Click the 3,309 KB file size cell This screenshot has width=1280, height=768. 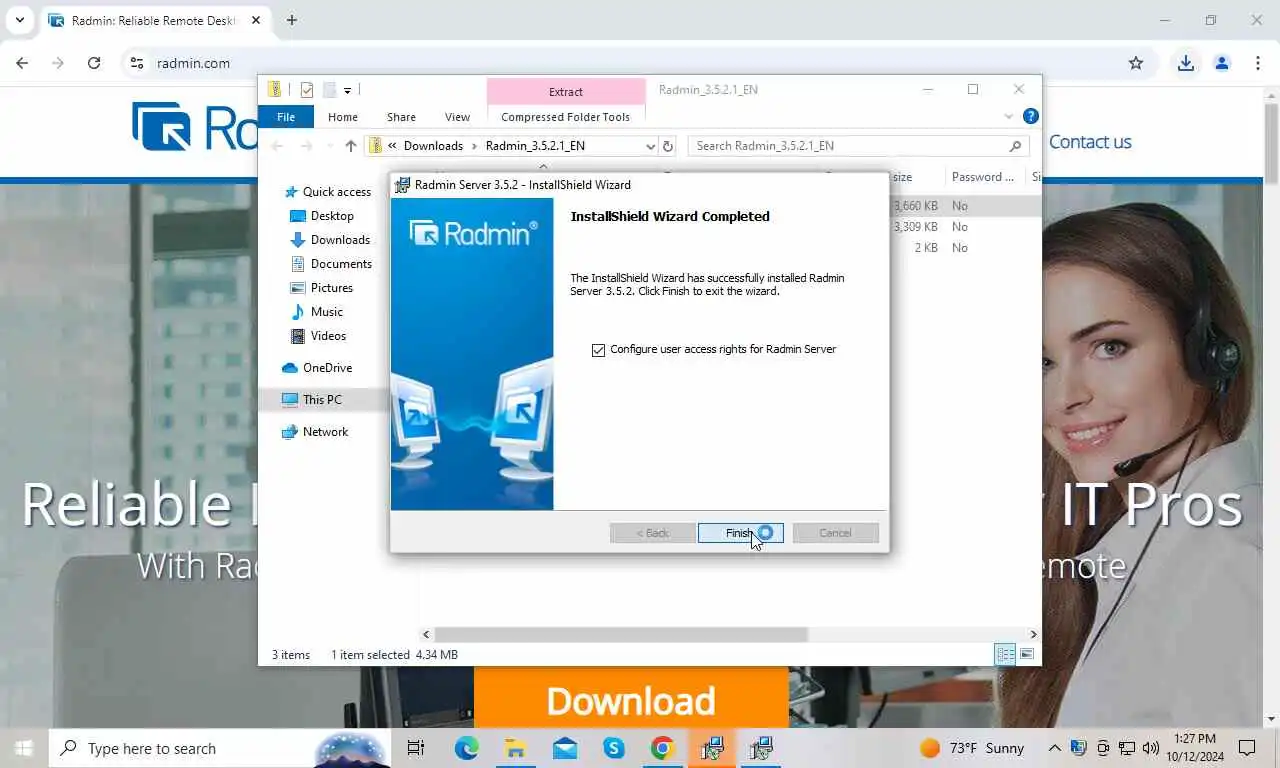[x=915, y=227]
